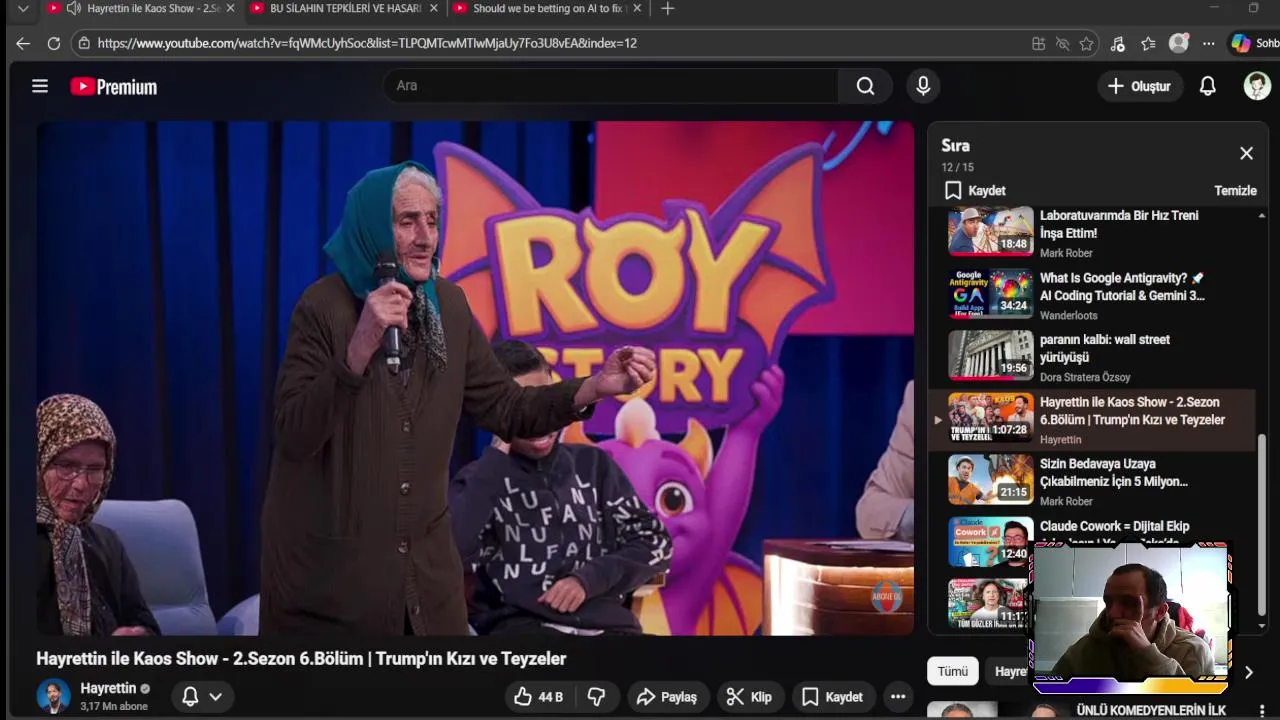Share the video with Paylaş
The height and width of the screenshot is (720, 1280).
[x=667, y=696]
